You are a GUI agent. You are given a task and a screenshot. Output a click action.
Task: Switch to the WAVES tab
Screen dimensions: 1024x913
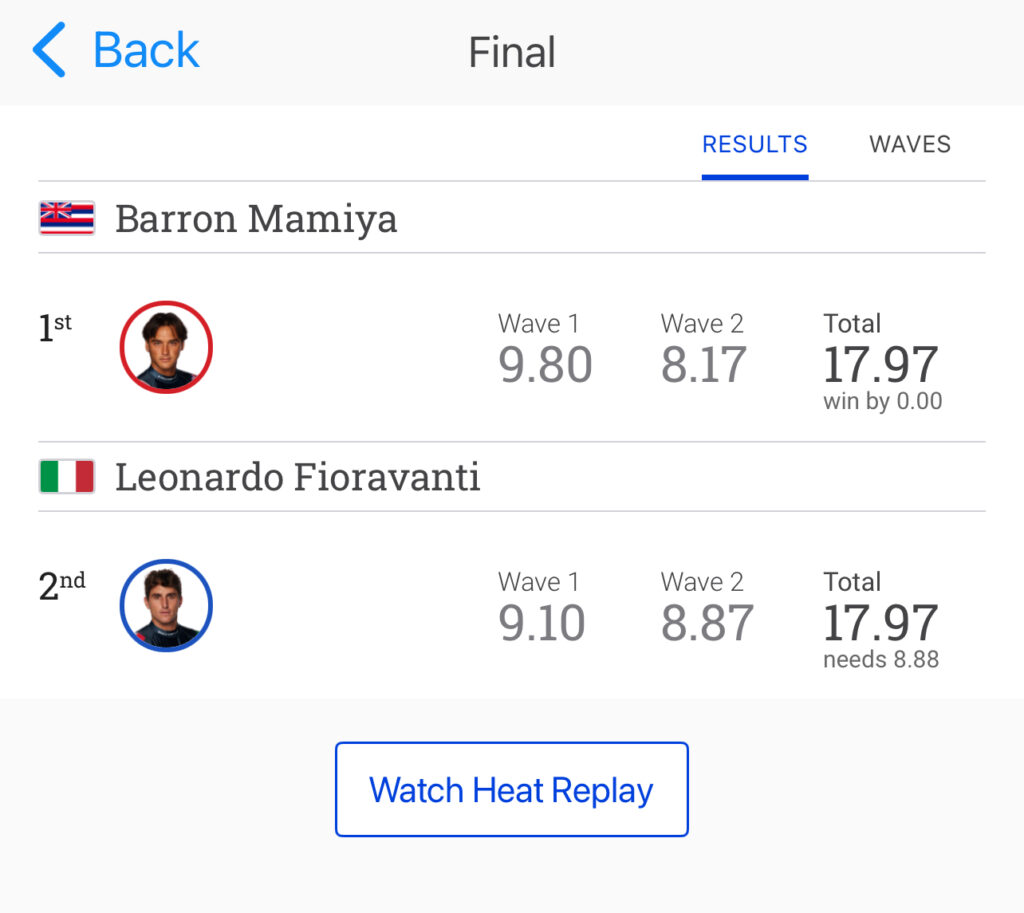point(909,145)
